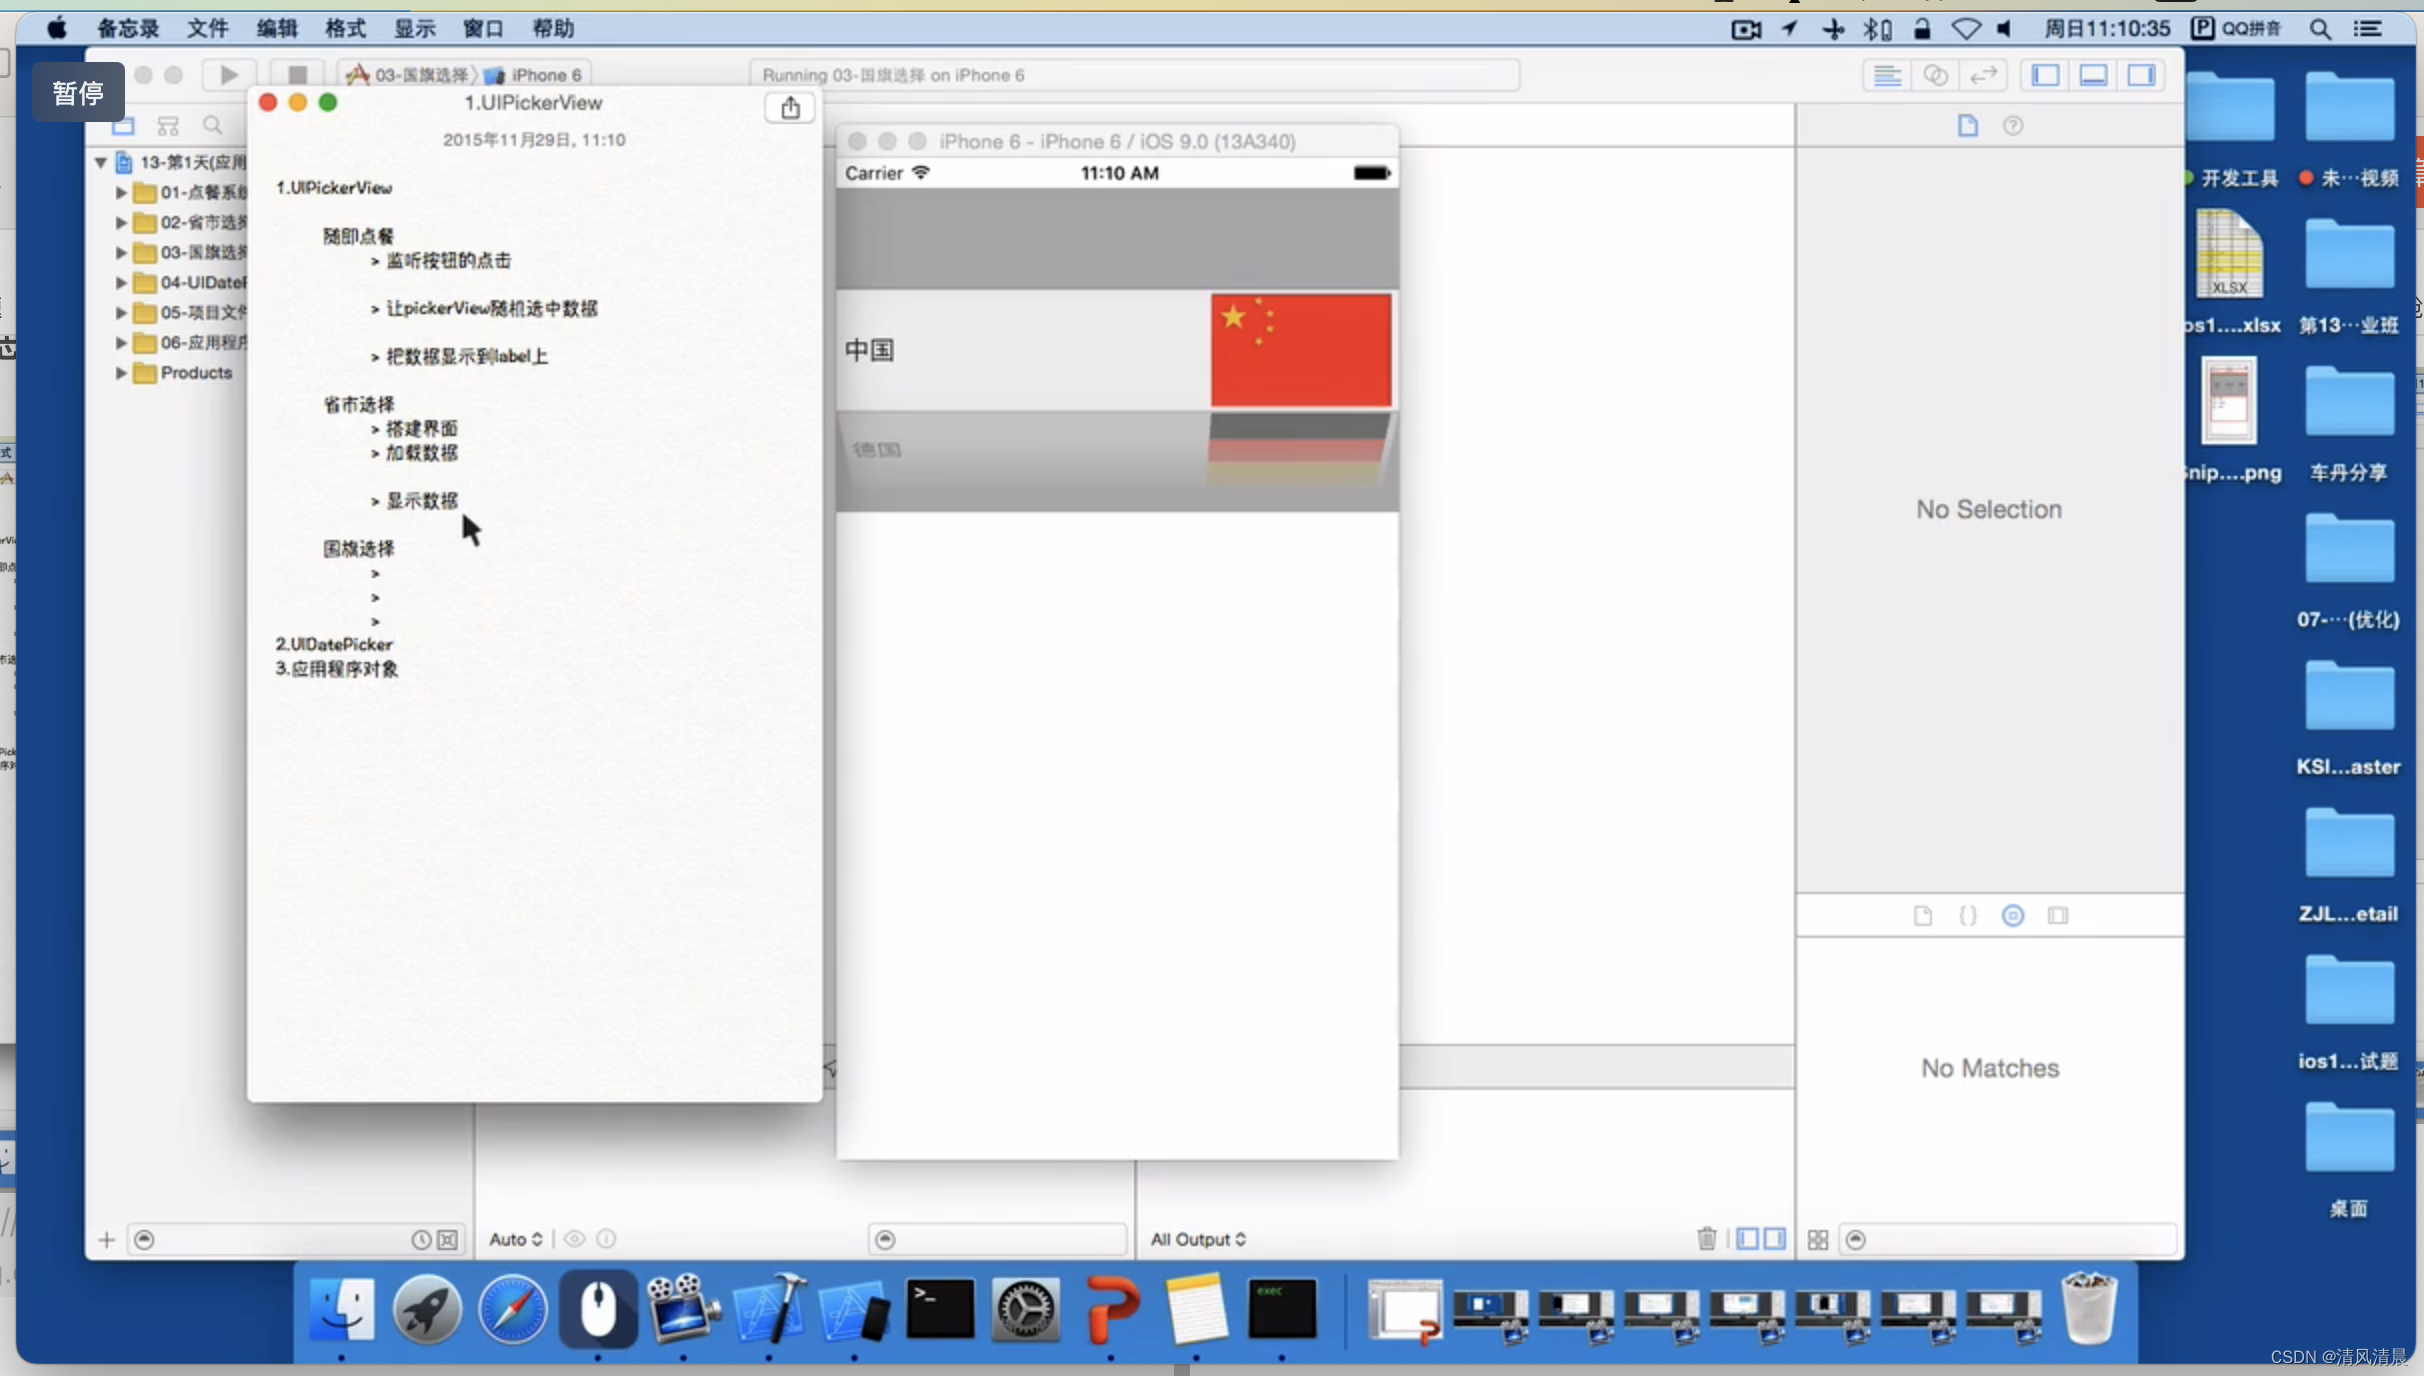Open the 编辑 menu
Image resolution: width=2424 pixels, height=1376 pixels.
pyautogui.click(x=276, y=28)
